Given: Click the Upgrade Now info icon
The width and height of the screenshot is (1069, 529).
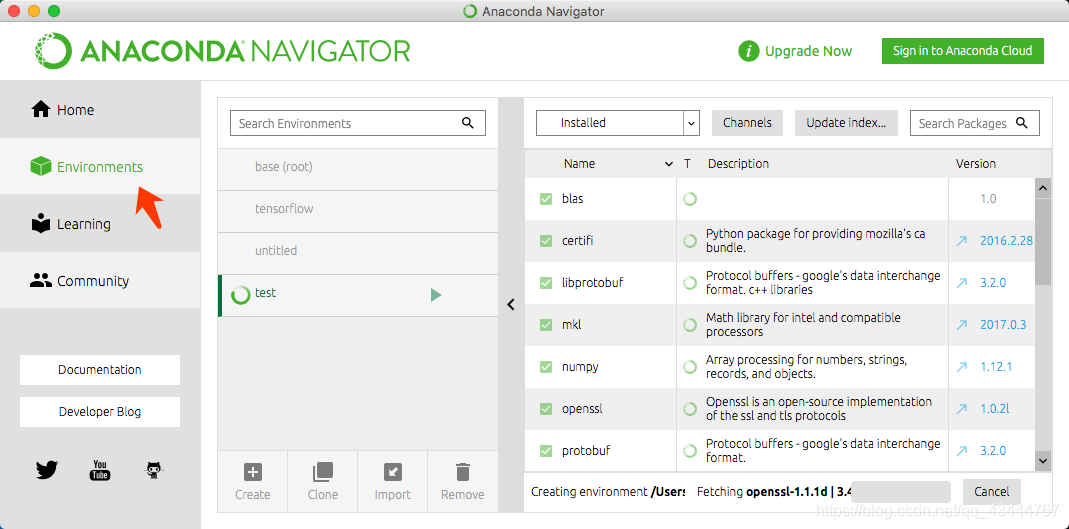Looking at the screenshot, I should (x=749, y=51).
